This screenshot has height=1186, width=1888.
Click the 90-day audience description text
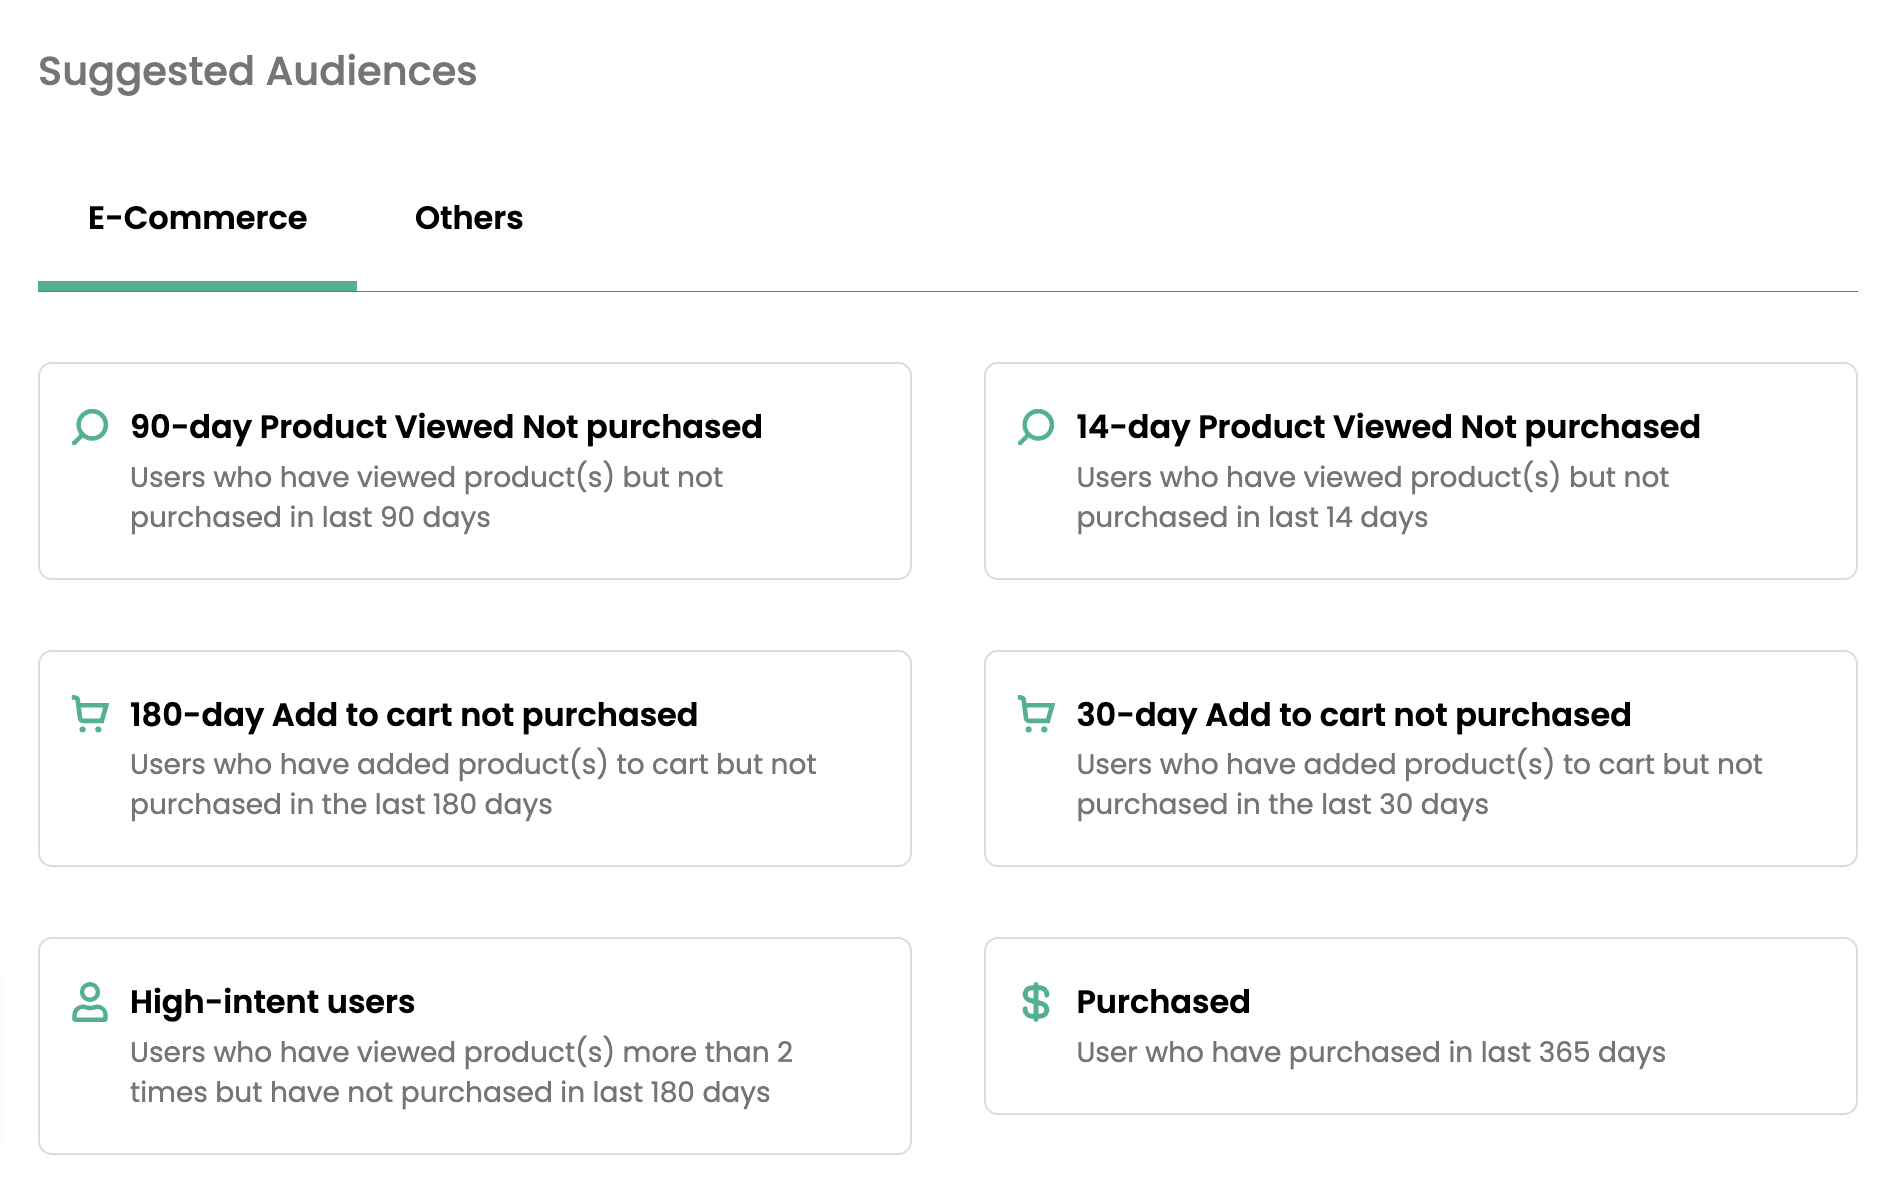[x=426, y=497]
